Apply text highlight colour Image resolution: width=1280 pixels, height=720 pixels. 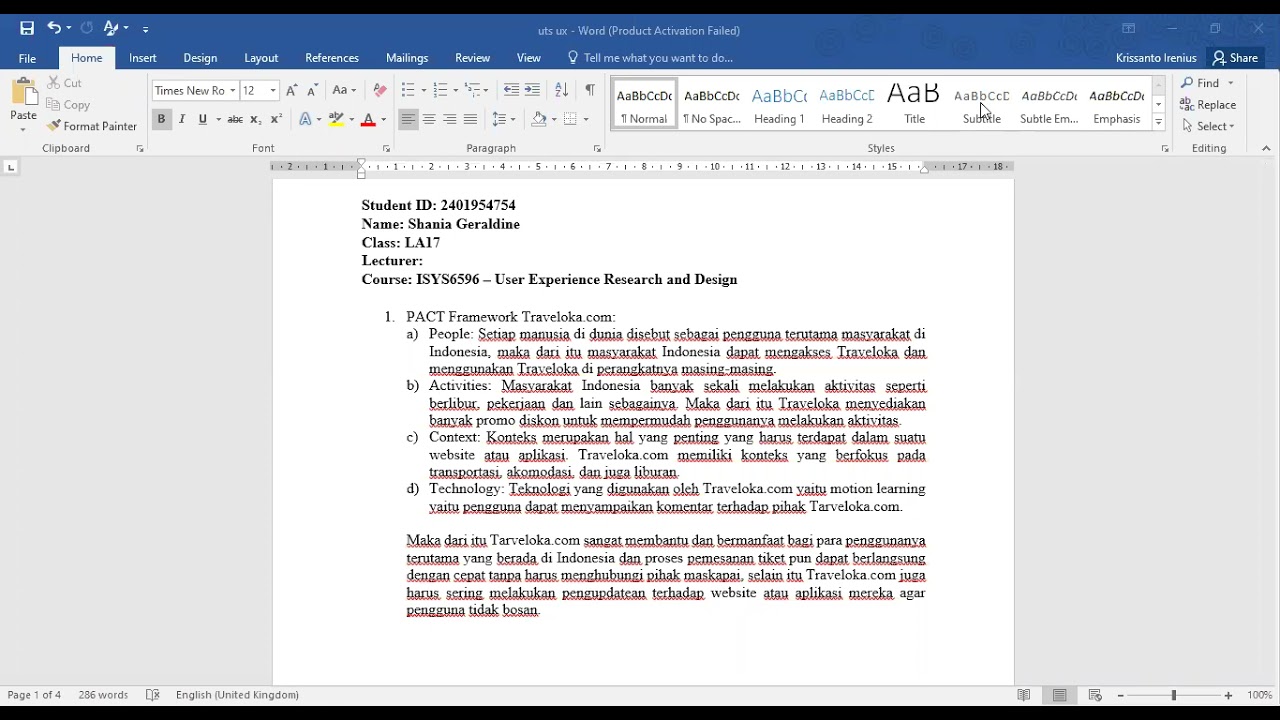pyautogui.click(x=337, y=119)
